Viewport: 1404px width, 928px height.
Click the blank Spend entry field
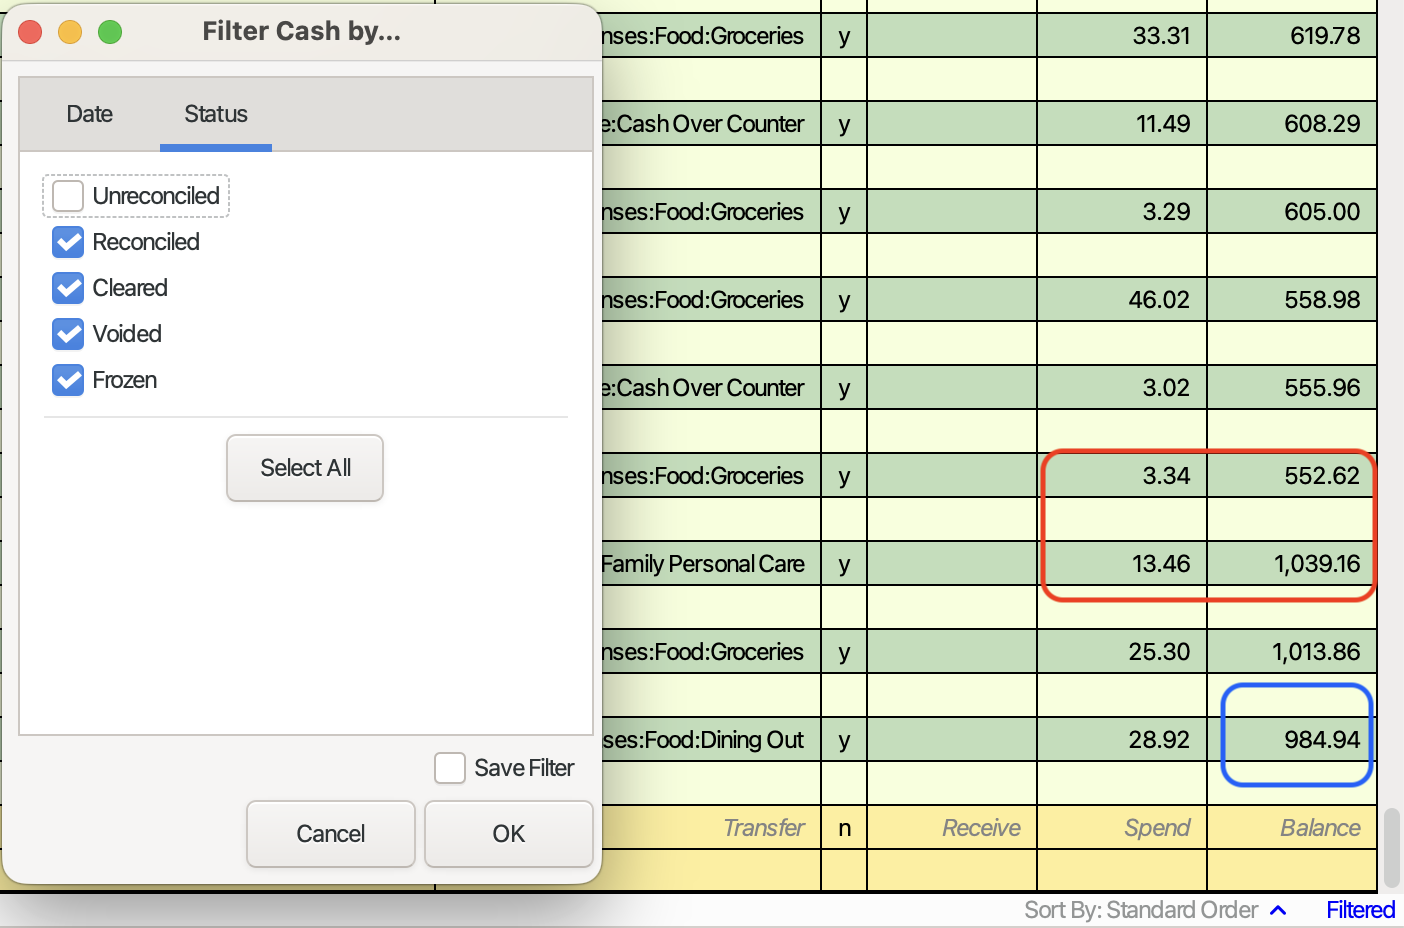click(x=1121, y=828)
